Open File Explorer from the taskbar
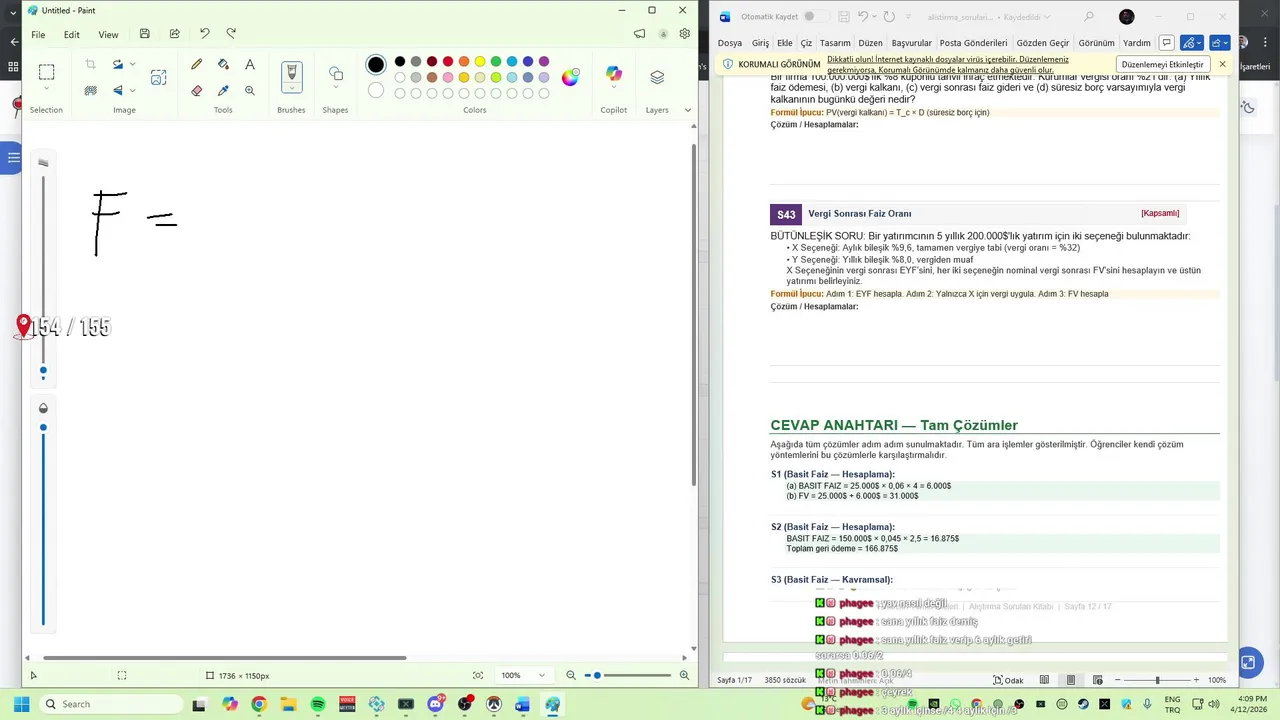Image resolution: width=1280 pixels, height=720 pixels. click(288, 704)
